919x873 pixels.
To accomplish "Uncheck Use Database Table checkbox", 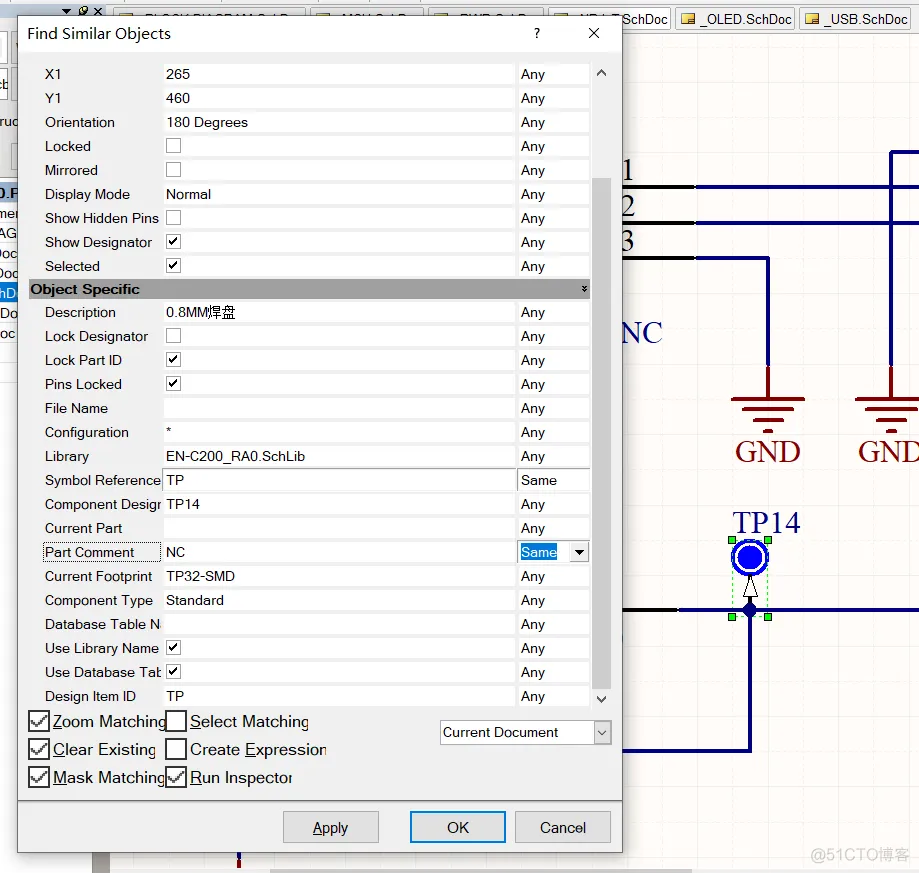I will [x=173, y=671].
